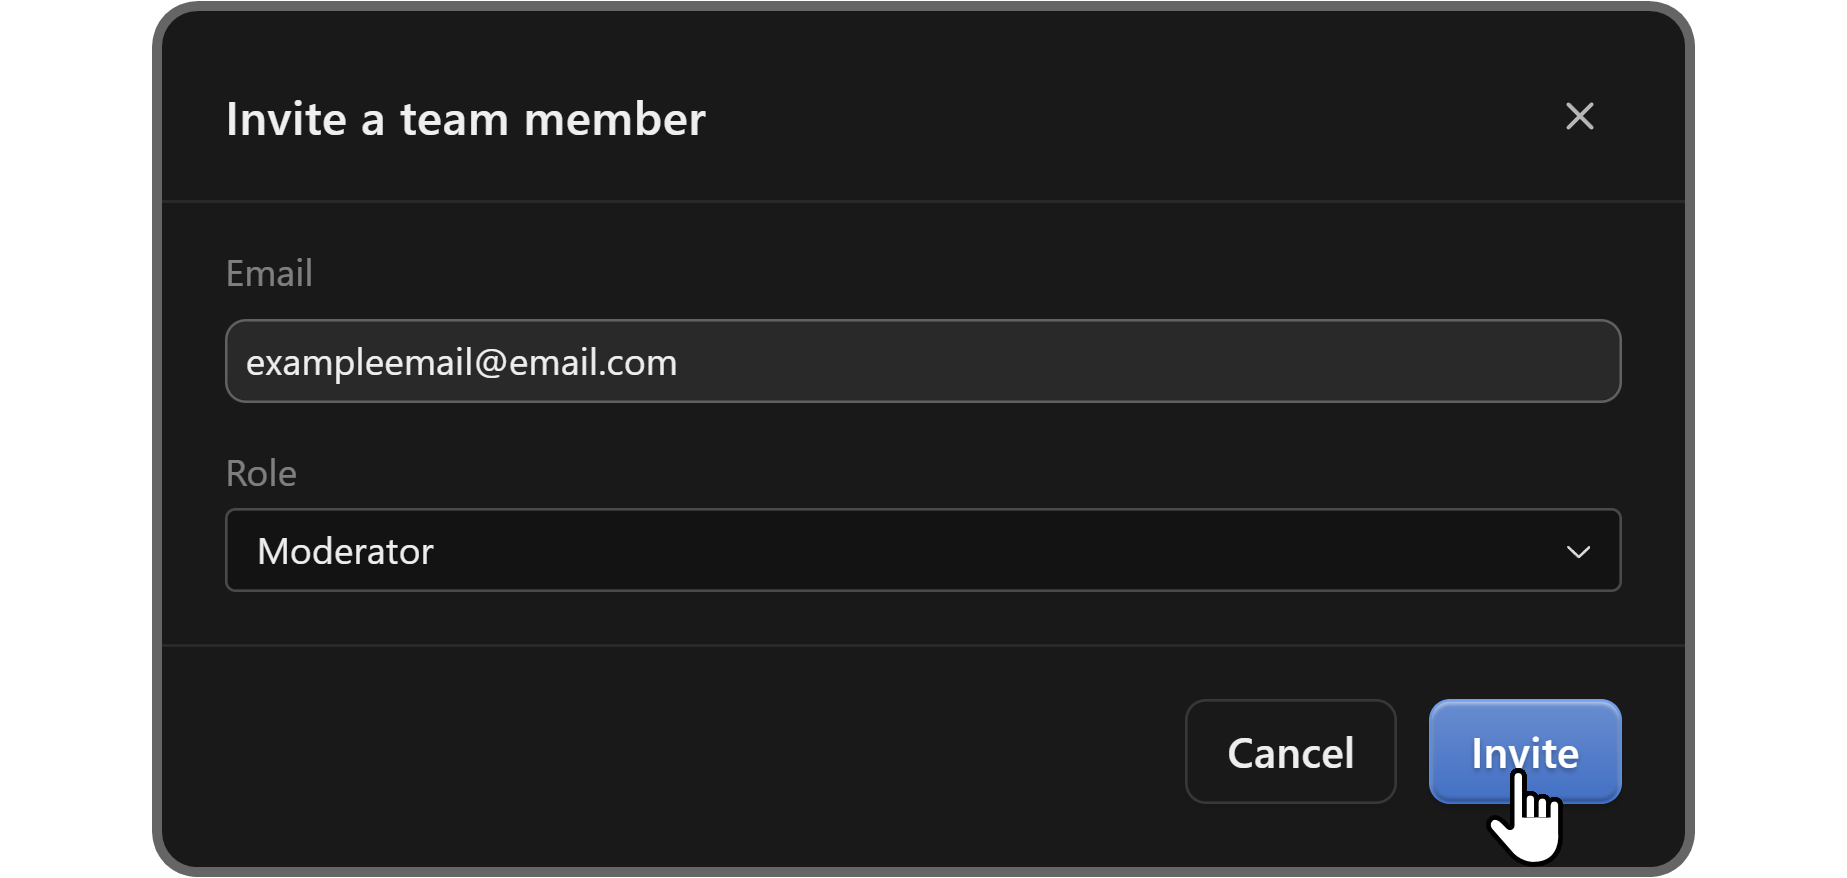Expand the role combo box list
Screen dimensions: 1847x878
pyautogui.click(x=1578, y=552)
